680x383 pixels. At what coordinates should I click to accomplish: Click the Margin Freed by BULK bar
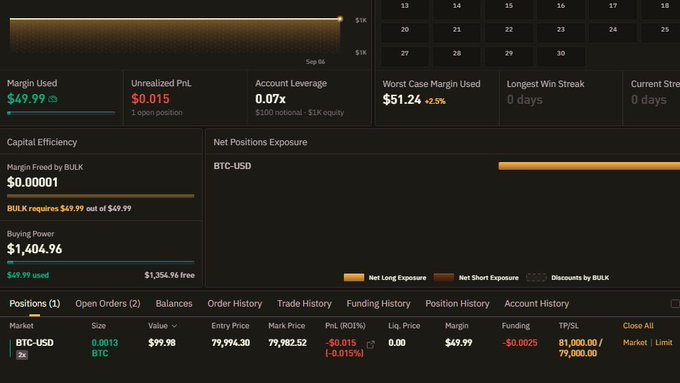coord(101,196)
